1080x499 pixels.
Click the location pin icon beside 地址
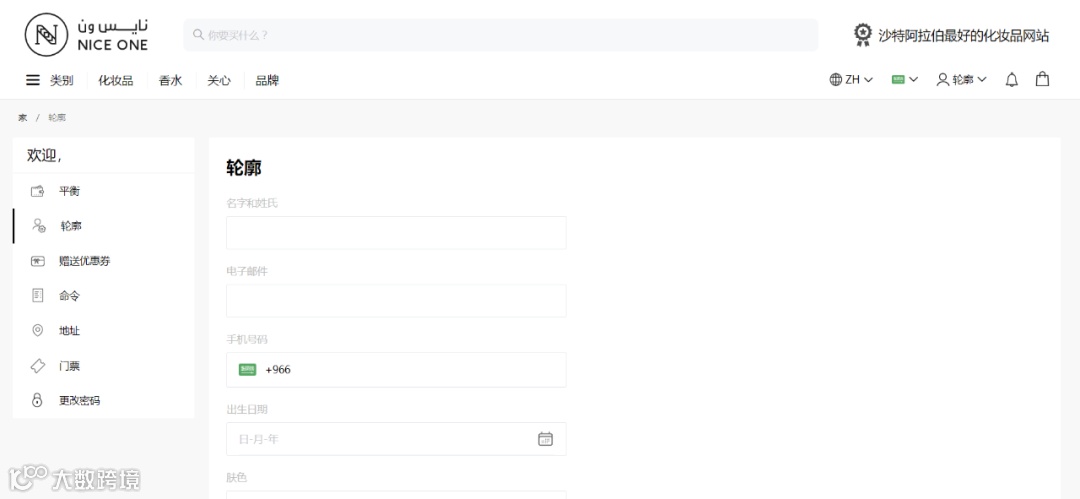[x=38, y=330]
